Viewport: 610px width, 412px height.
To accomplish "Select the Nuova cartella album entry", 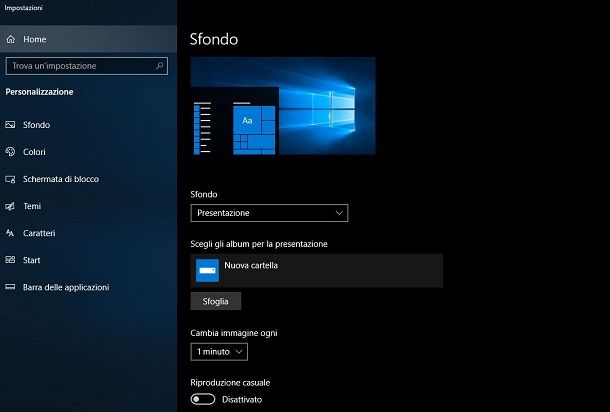I will coord(317,271).
